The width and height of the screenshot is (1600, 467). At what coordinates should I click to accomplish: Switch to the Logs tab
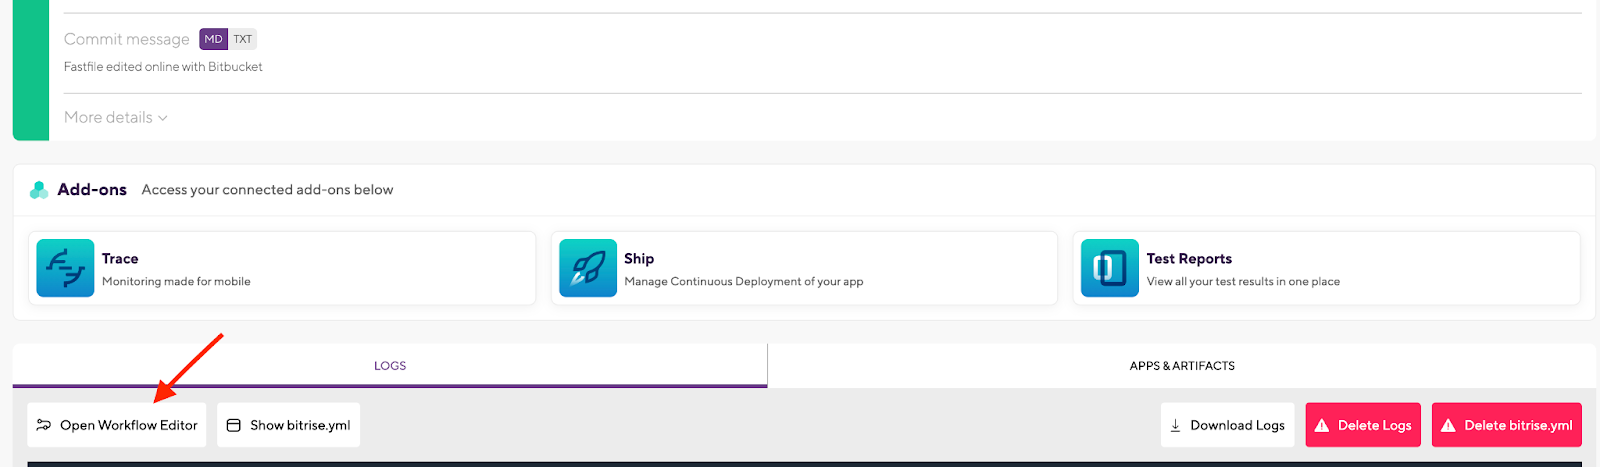[x=390, y=366]
